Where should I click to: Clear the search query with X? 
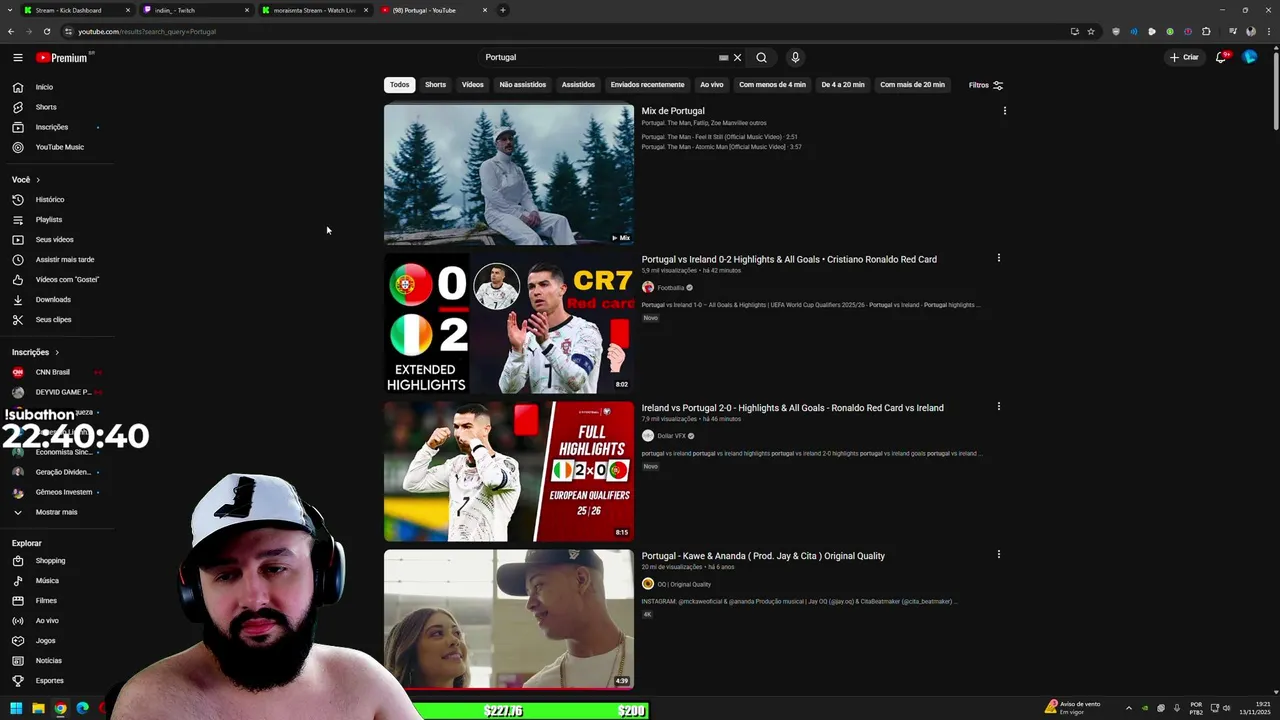pyautogui.click(x=738, y=57)
